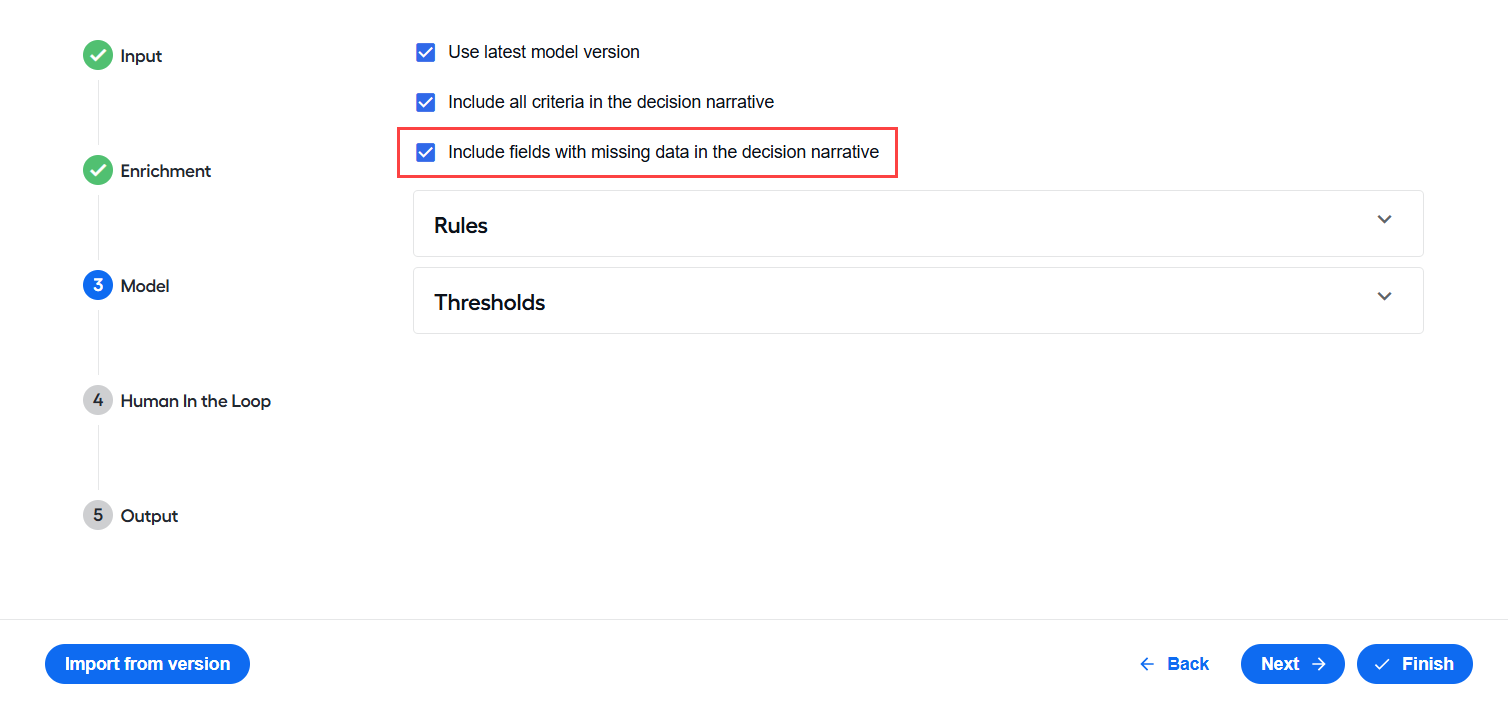Select the step 5 circle icon
1508x703 pixels.
tap(98, 516)
